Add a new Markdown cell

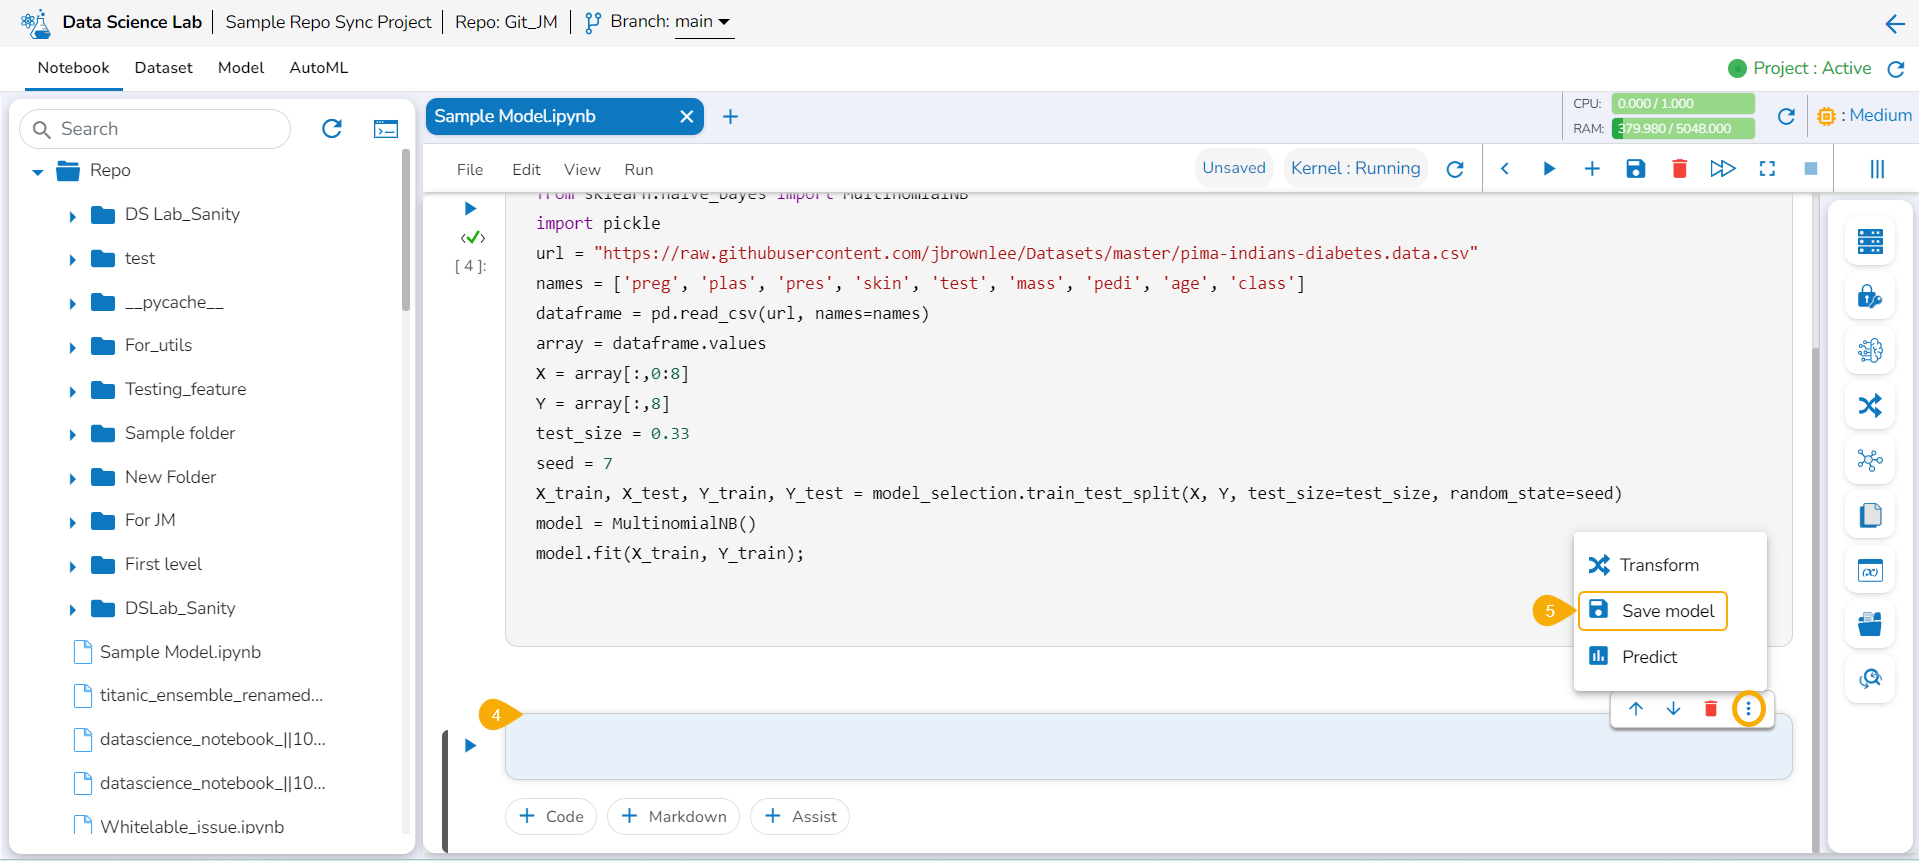pyautogui.click(x=673, y=816)
